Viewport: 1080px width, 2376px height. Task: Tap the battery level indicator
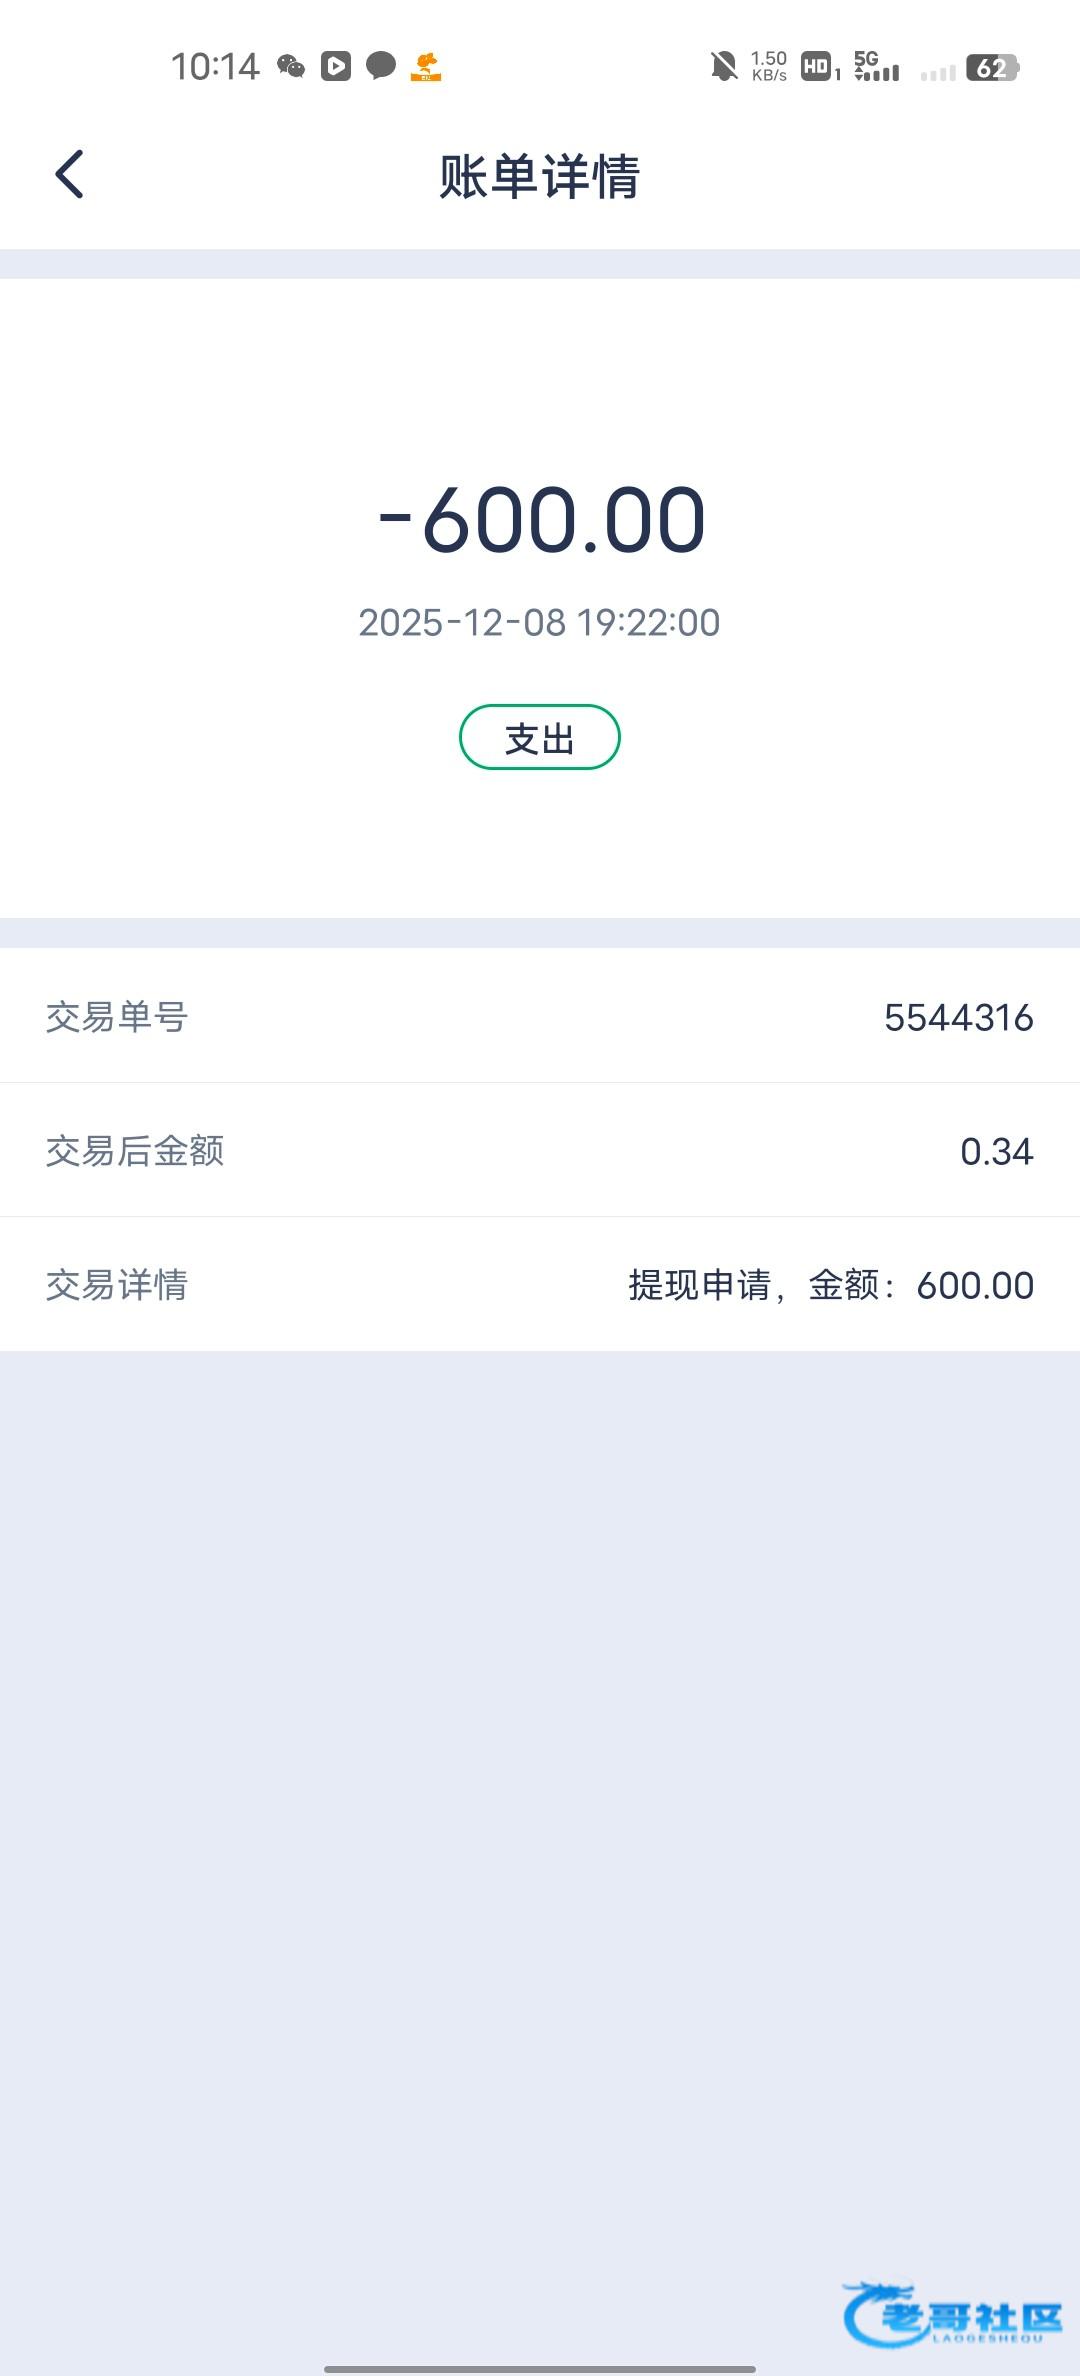click(991, 67)
